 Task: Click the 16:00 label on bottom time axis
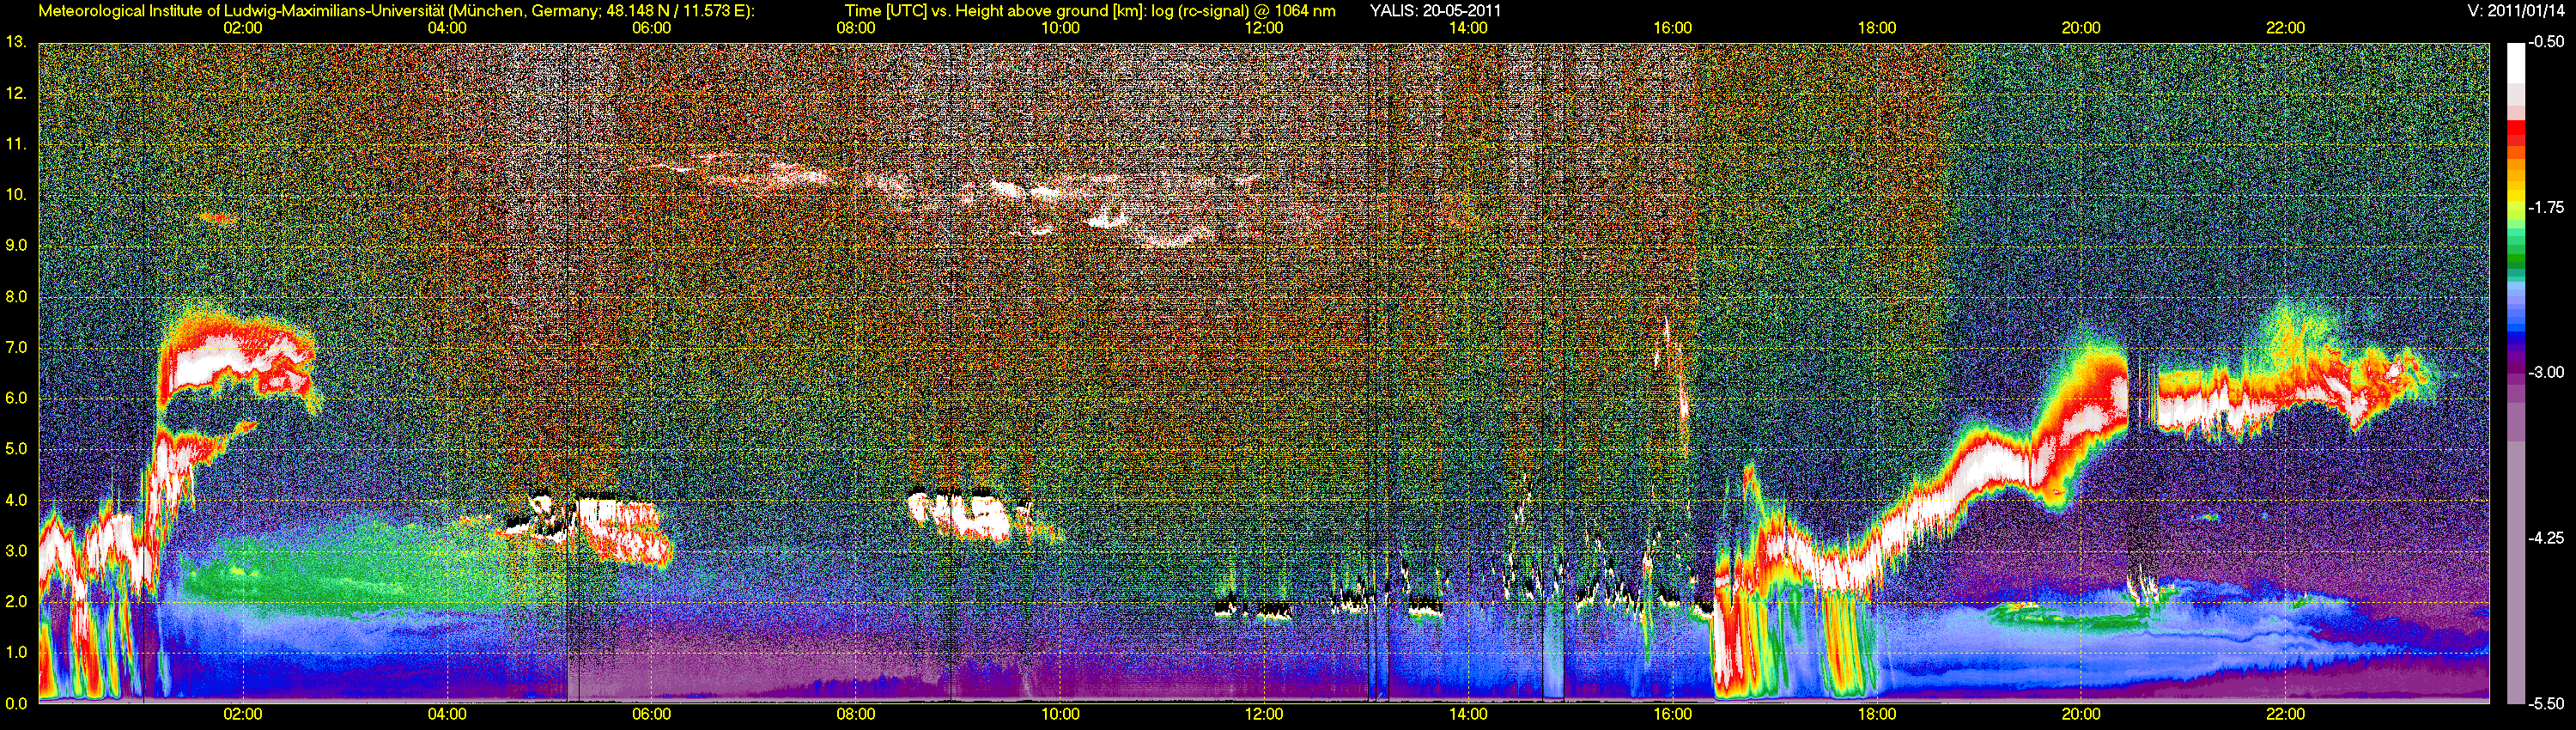1673,714
